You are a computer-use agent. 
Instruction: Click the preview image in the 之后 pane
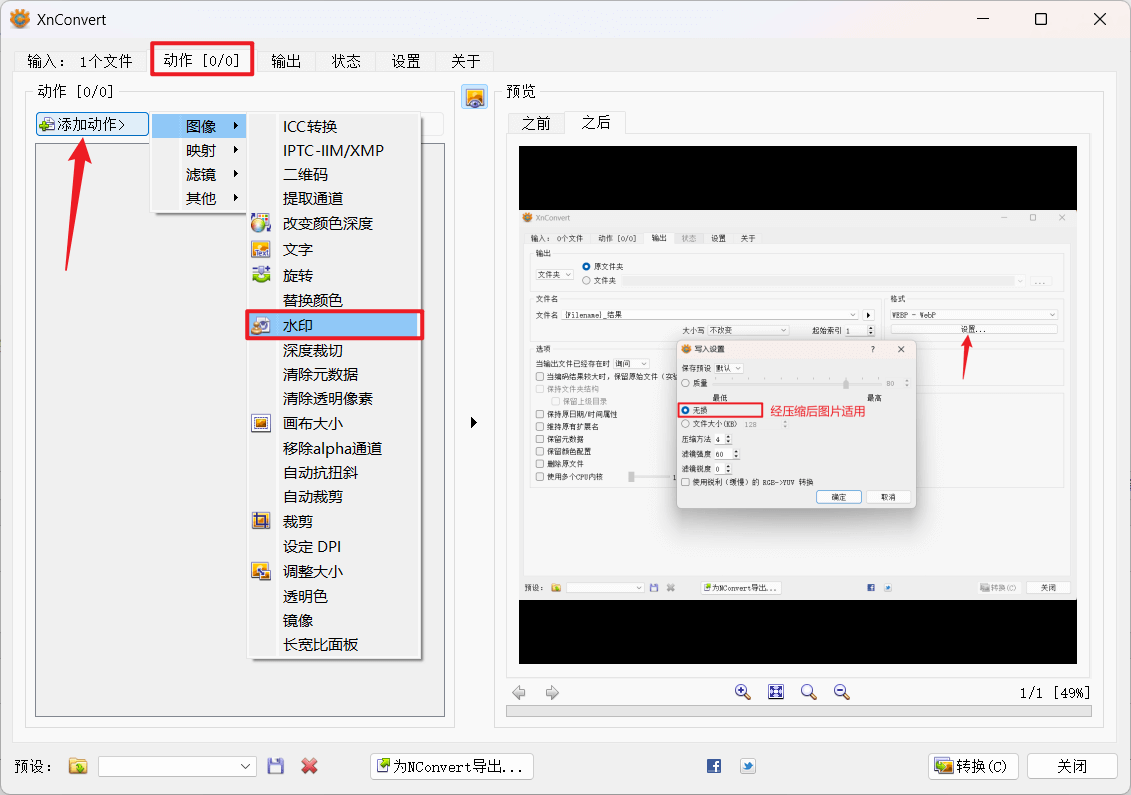coord(798,405)
